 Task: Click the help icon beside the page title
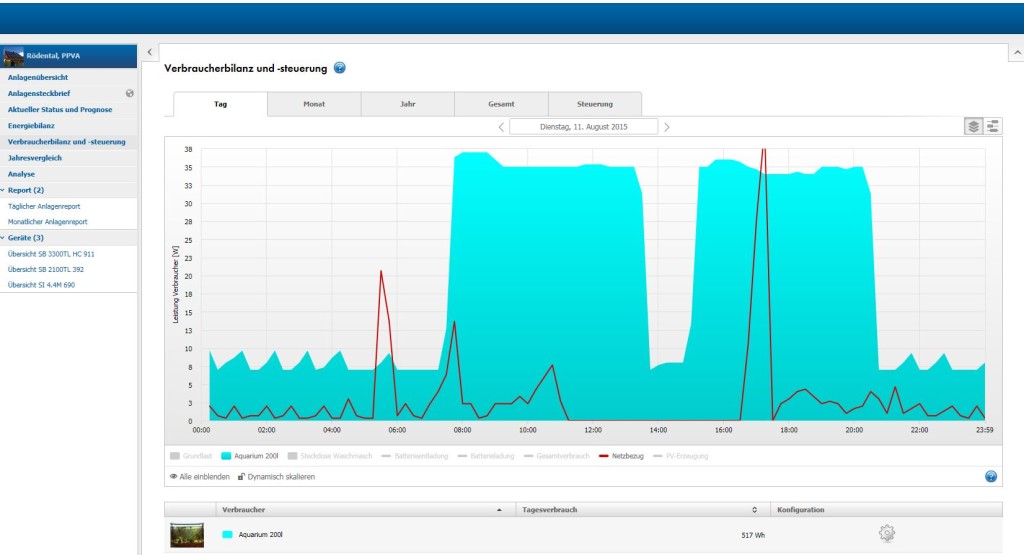[x=340, y=68]
